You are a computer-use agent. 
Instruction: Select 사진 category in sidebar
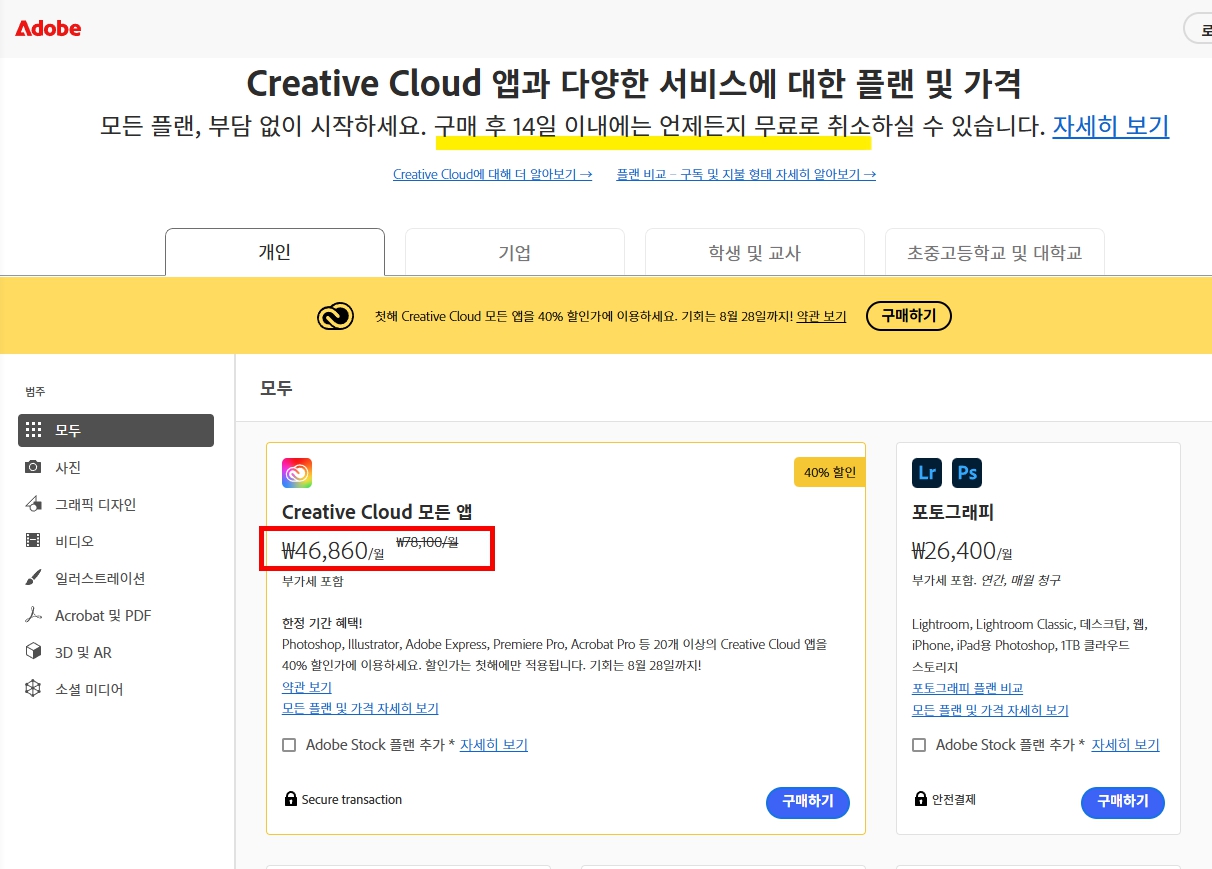coord(116,467)
